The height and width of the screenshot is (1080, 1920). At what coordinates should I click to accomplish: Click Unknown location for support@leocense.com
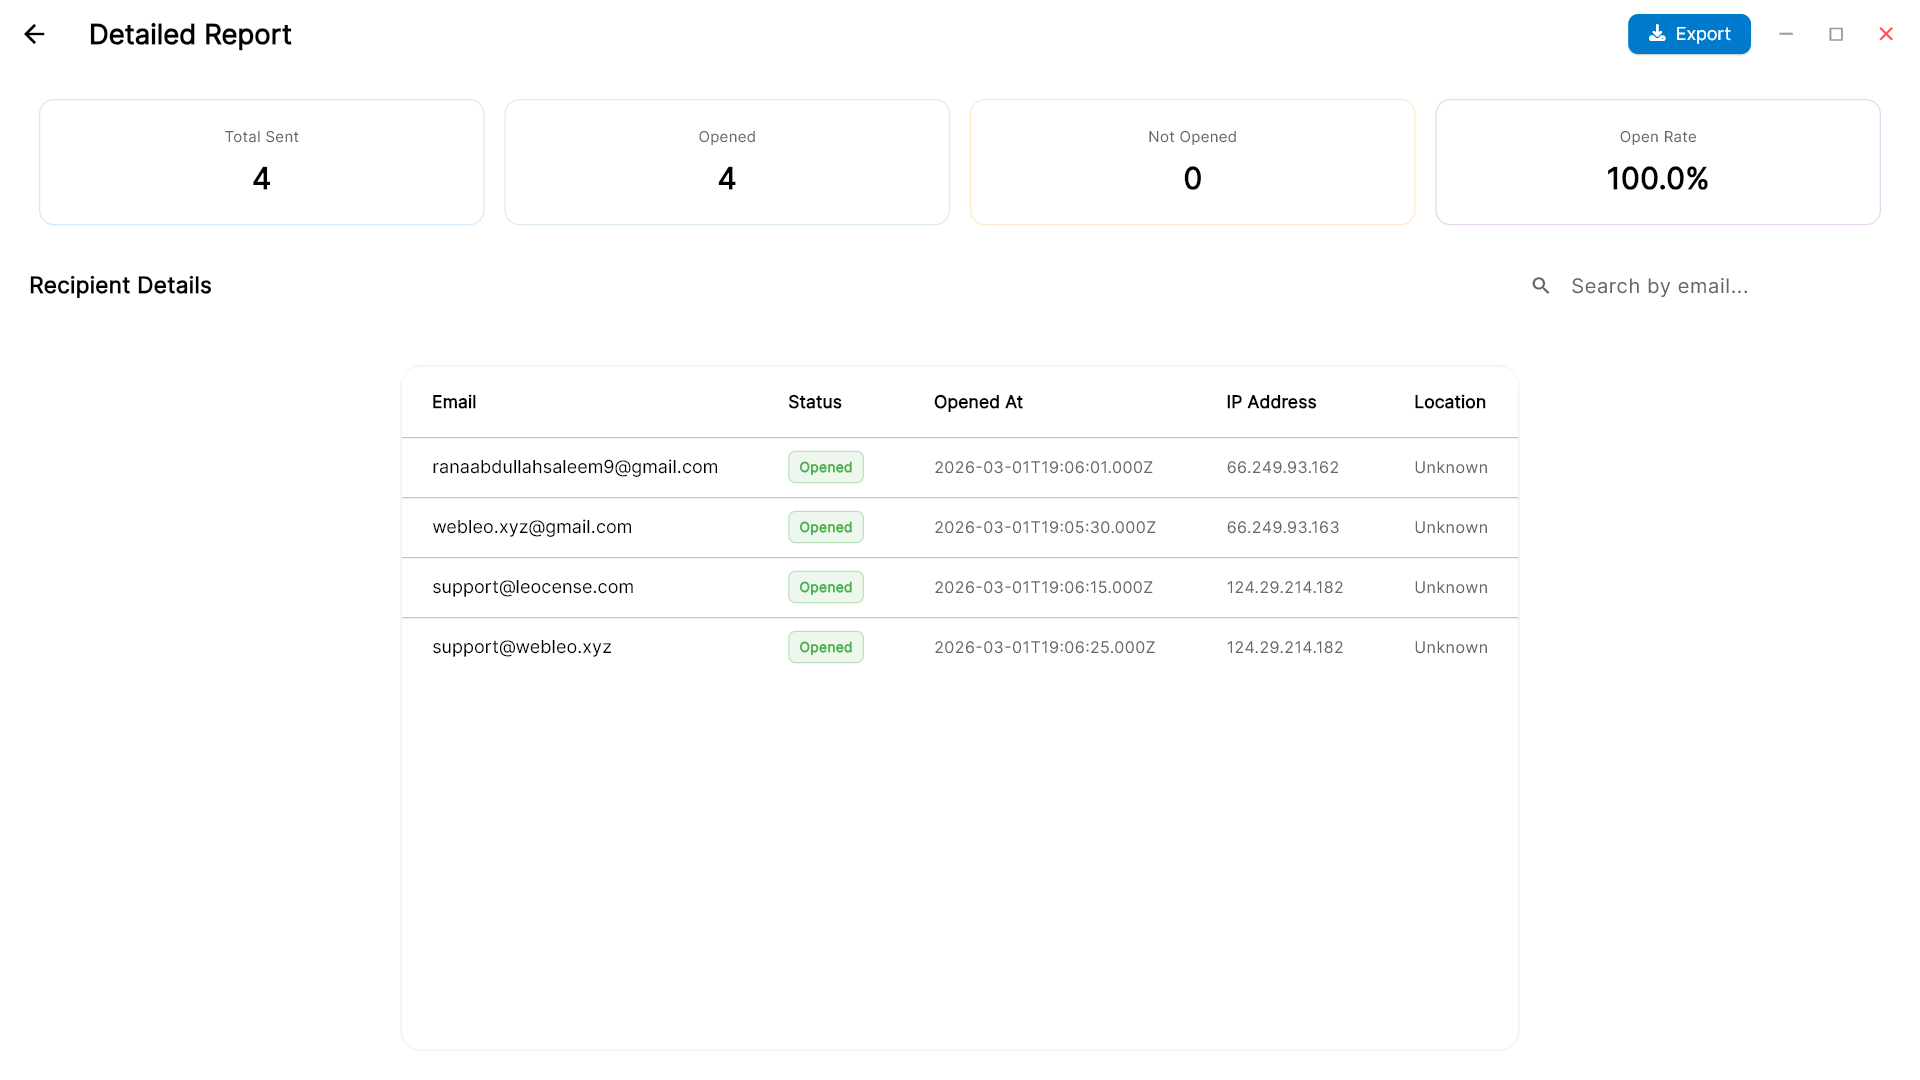click(x=1451, y=587)
